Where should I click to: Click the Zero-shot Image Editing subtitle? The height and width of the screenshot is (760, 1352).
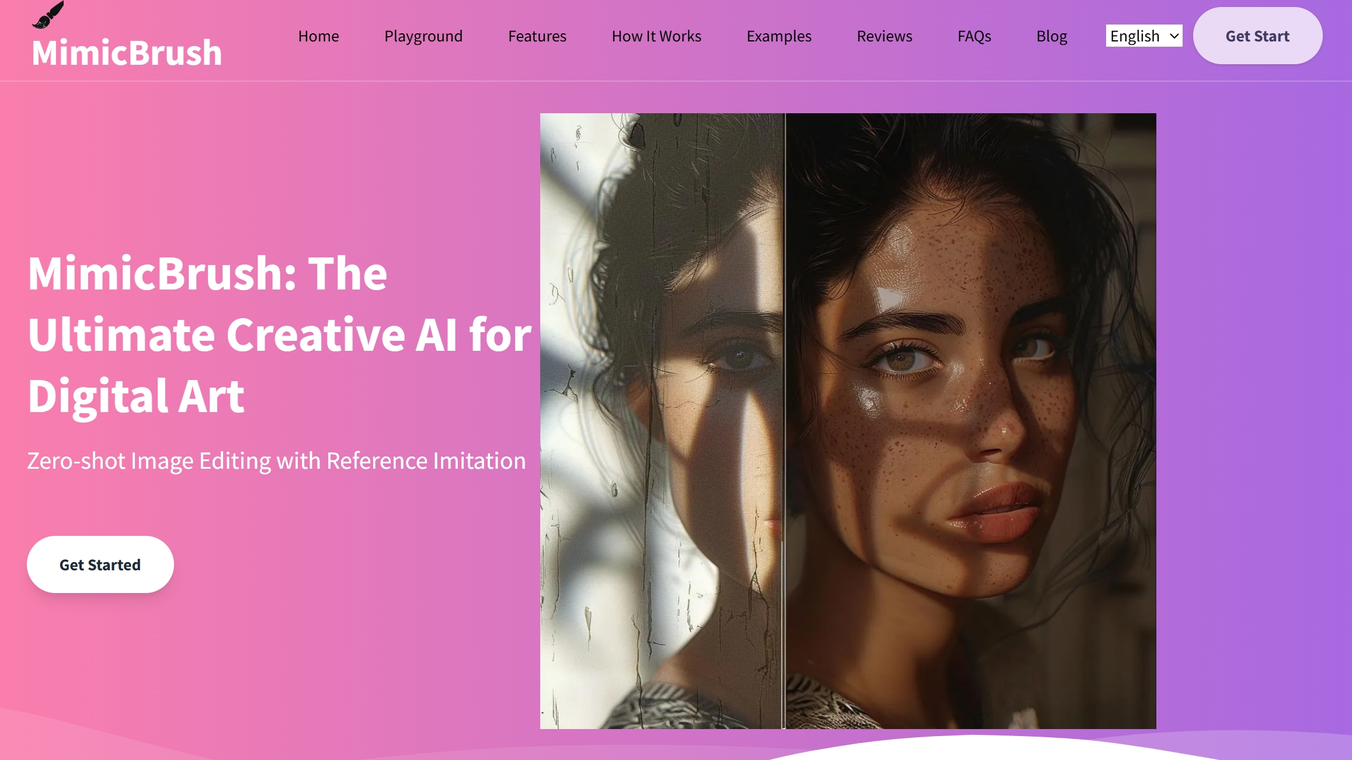276,461
